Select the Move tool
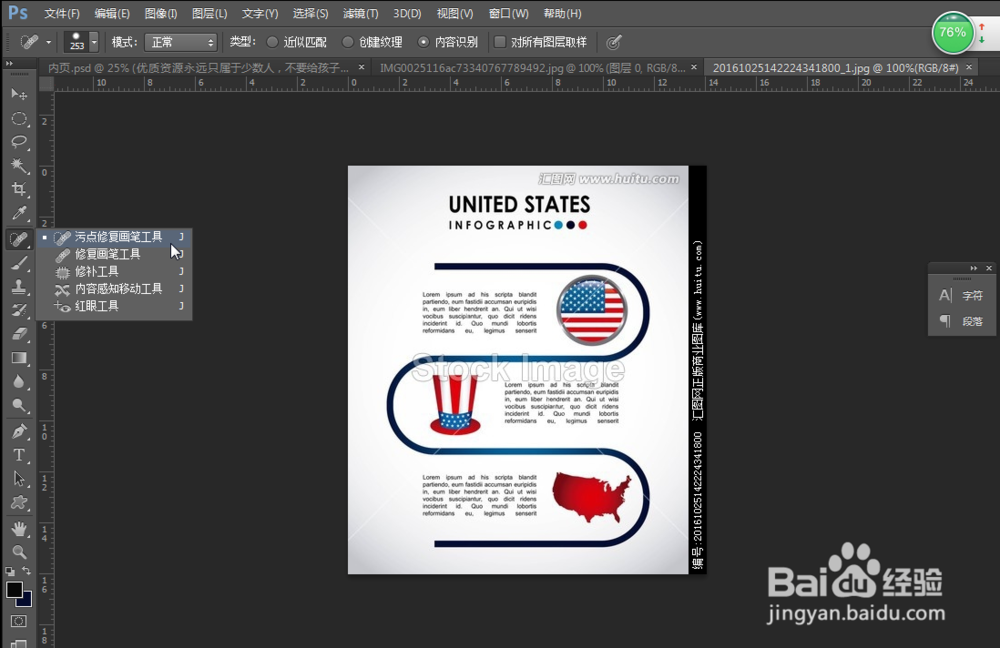Screen dimensions: 1000x648 [x=19, y=94]
